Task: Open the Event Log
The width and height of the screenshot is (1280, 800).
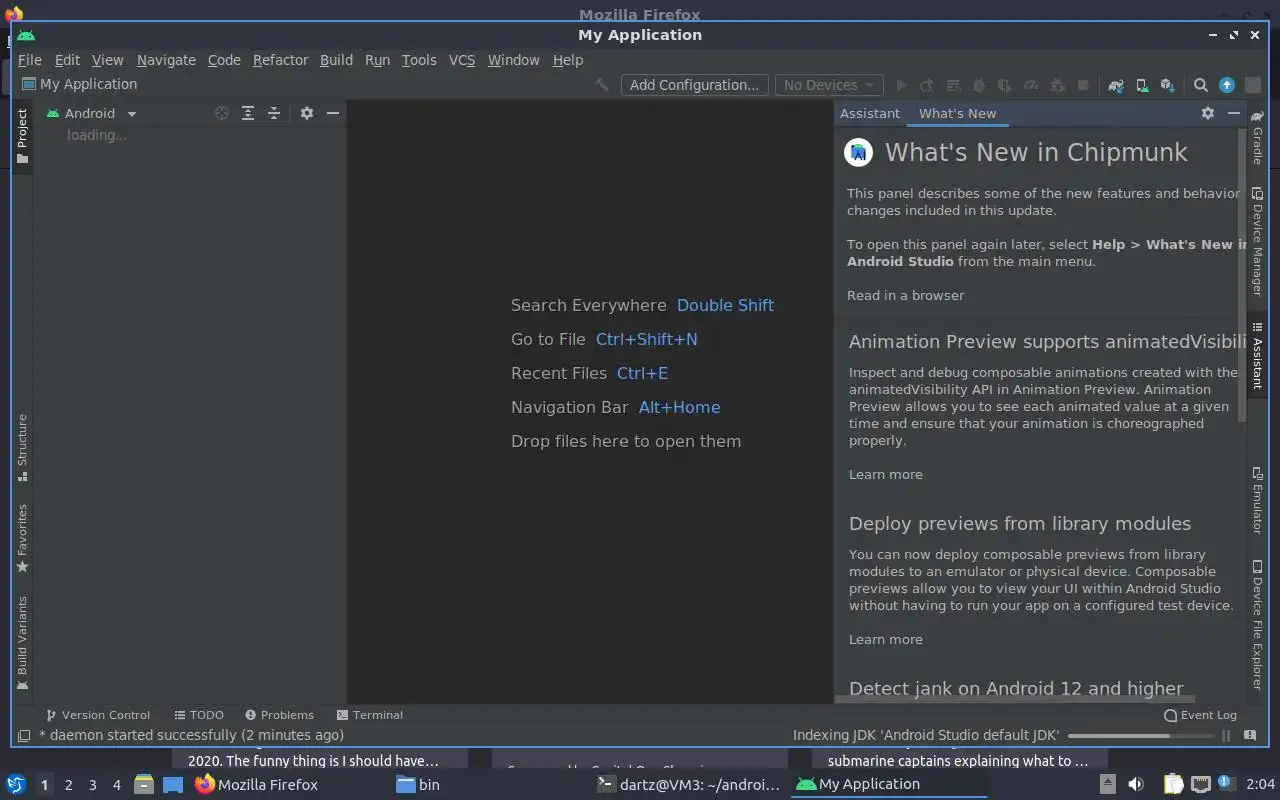Action: (x=1200, y=715)
